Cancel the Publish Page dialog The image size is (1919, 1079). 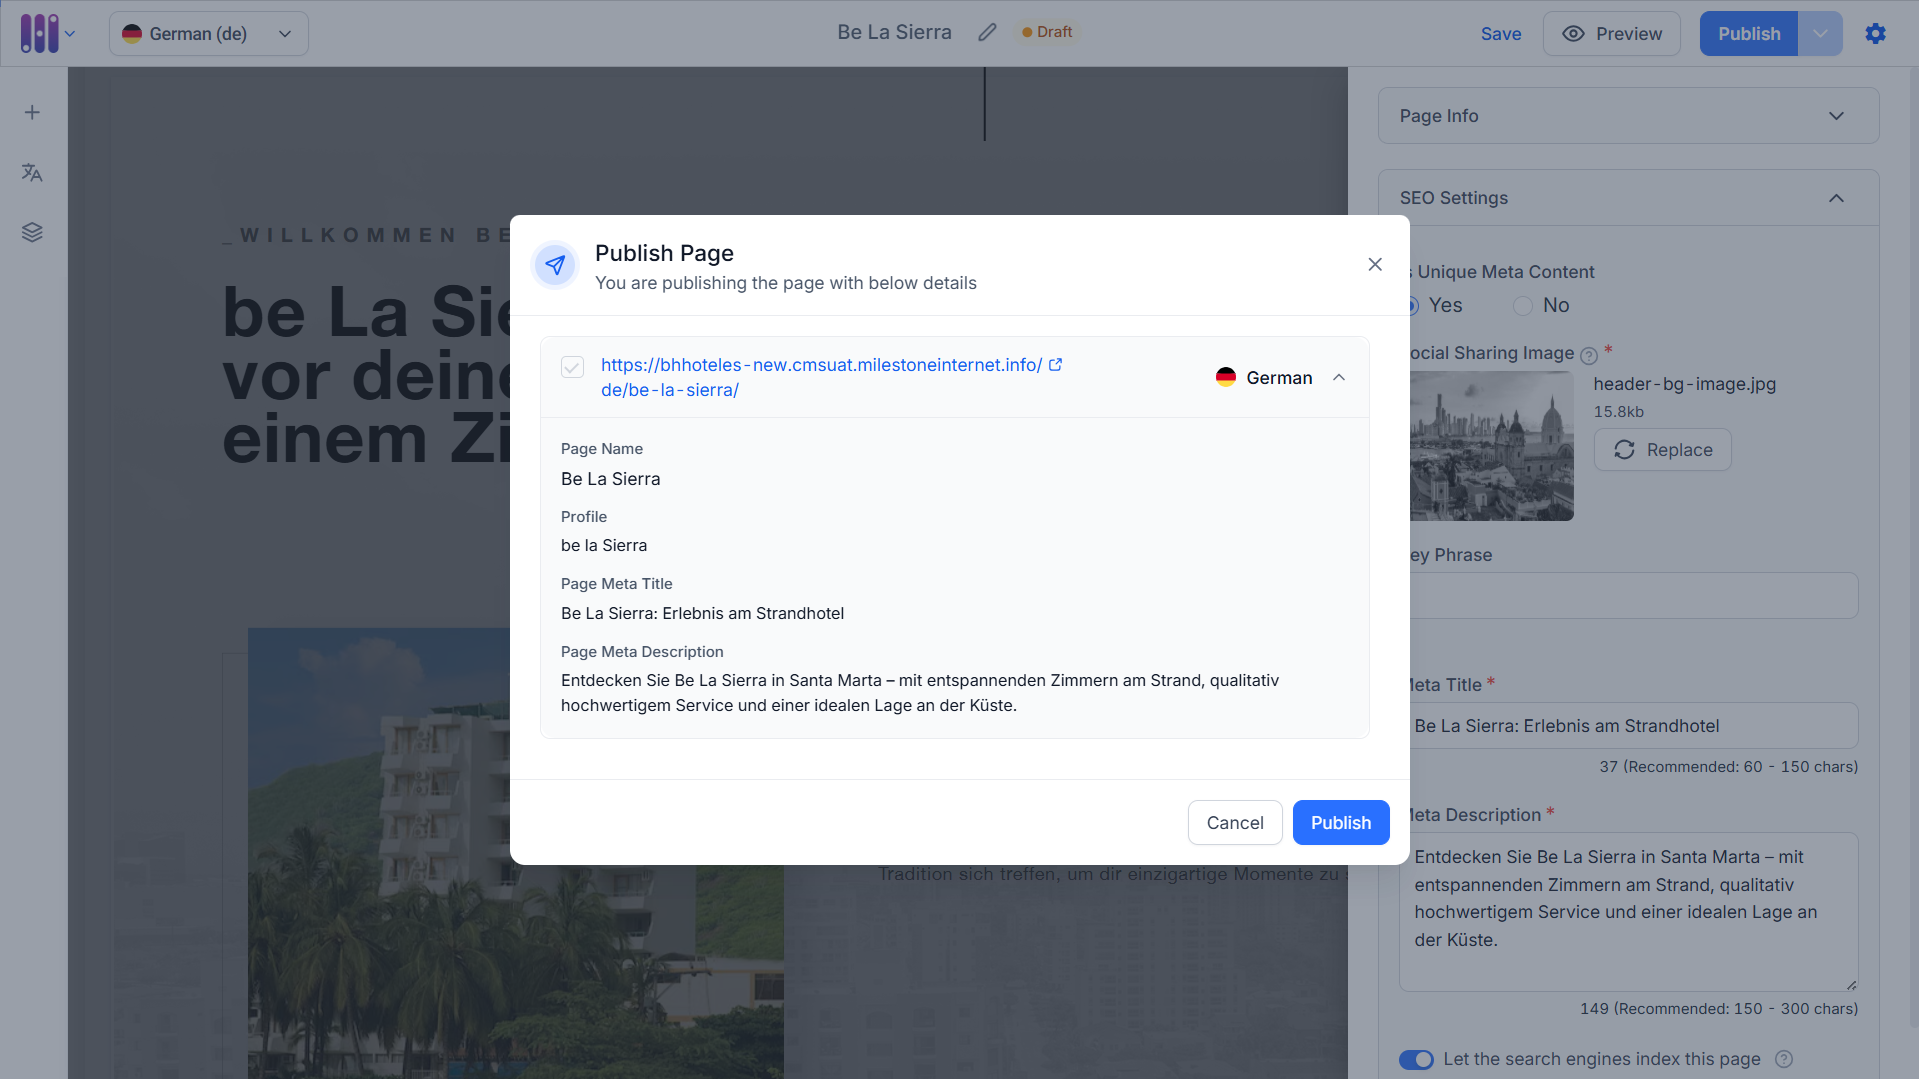tap(1235, 822)
